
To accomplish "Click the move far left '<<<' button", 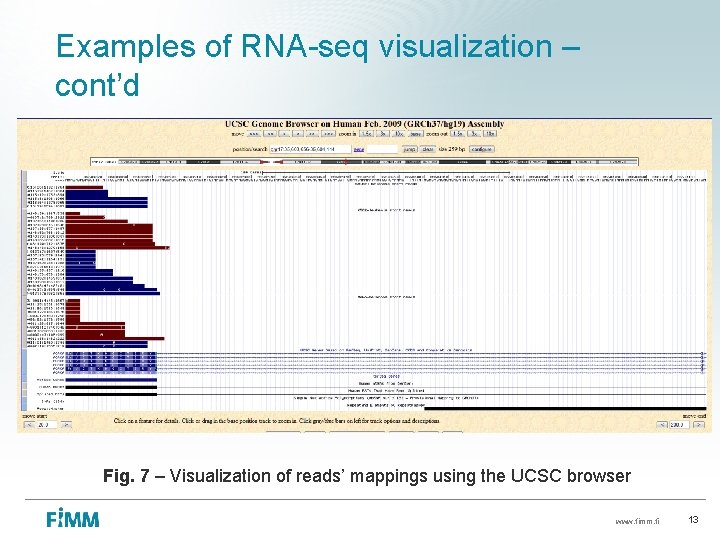I will click(x=254, y=134).
